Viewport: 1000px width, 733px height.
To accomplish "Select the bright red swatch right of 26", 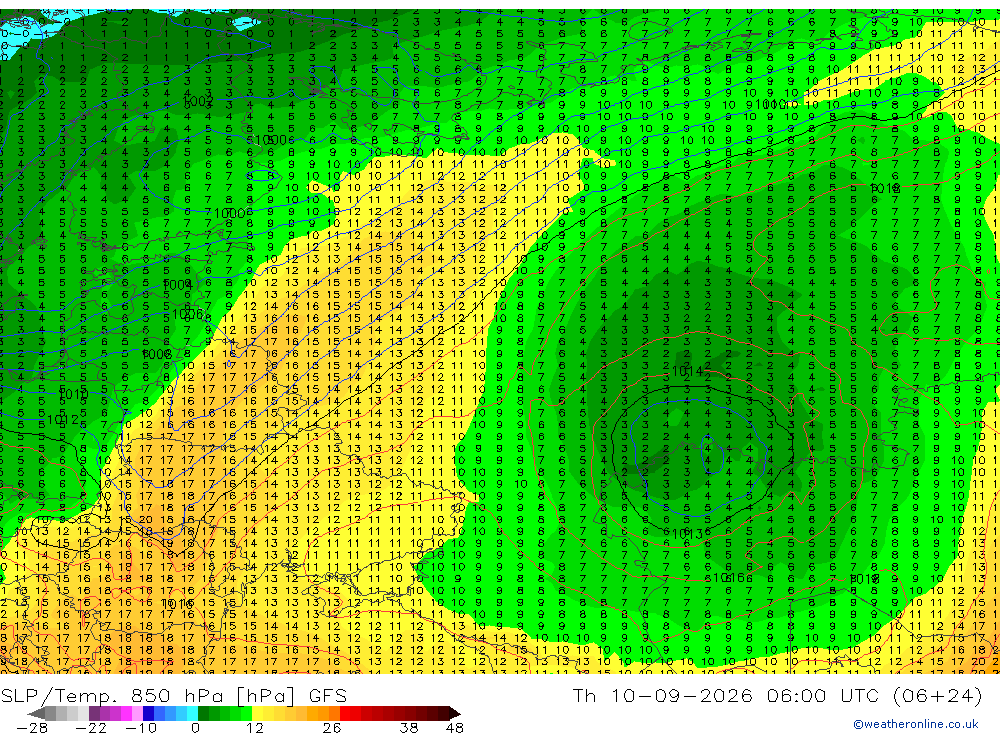I will 345,713.
